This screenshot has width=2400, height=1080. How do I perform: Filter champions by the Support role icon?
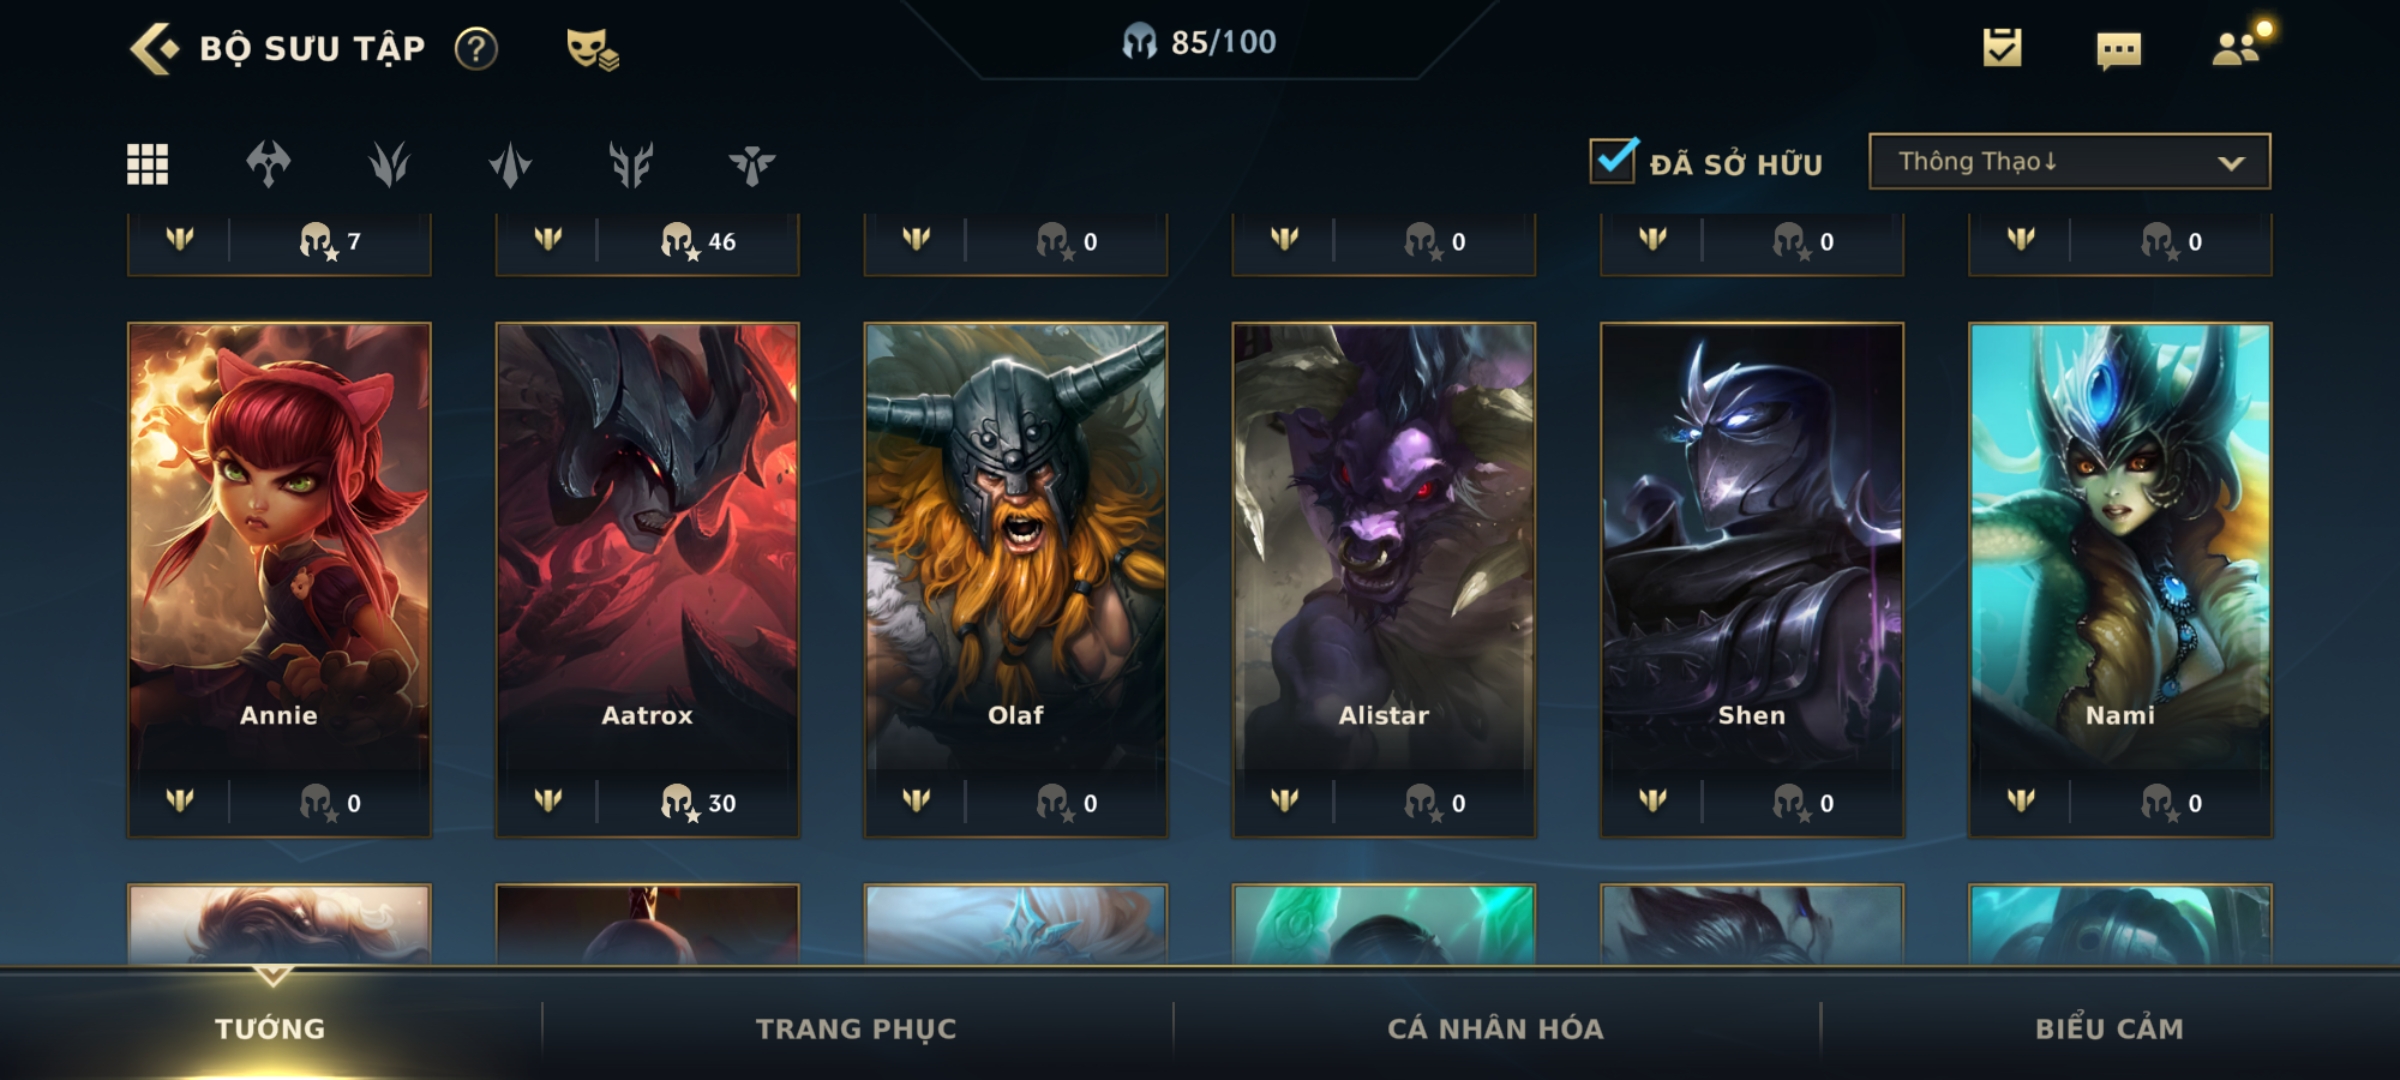click(x=752, y=164)
